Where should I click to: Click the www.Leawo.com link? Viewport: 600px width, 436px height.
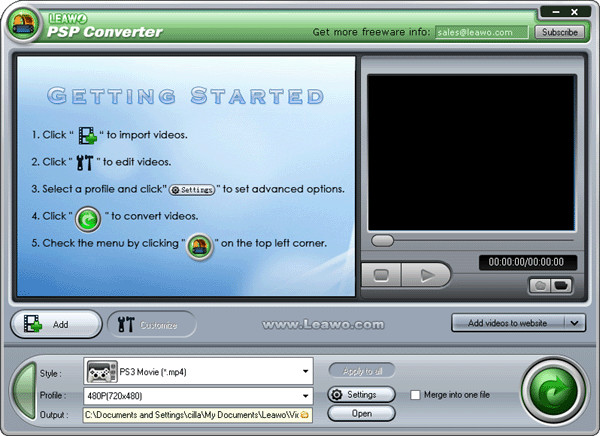323,325
